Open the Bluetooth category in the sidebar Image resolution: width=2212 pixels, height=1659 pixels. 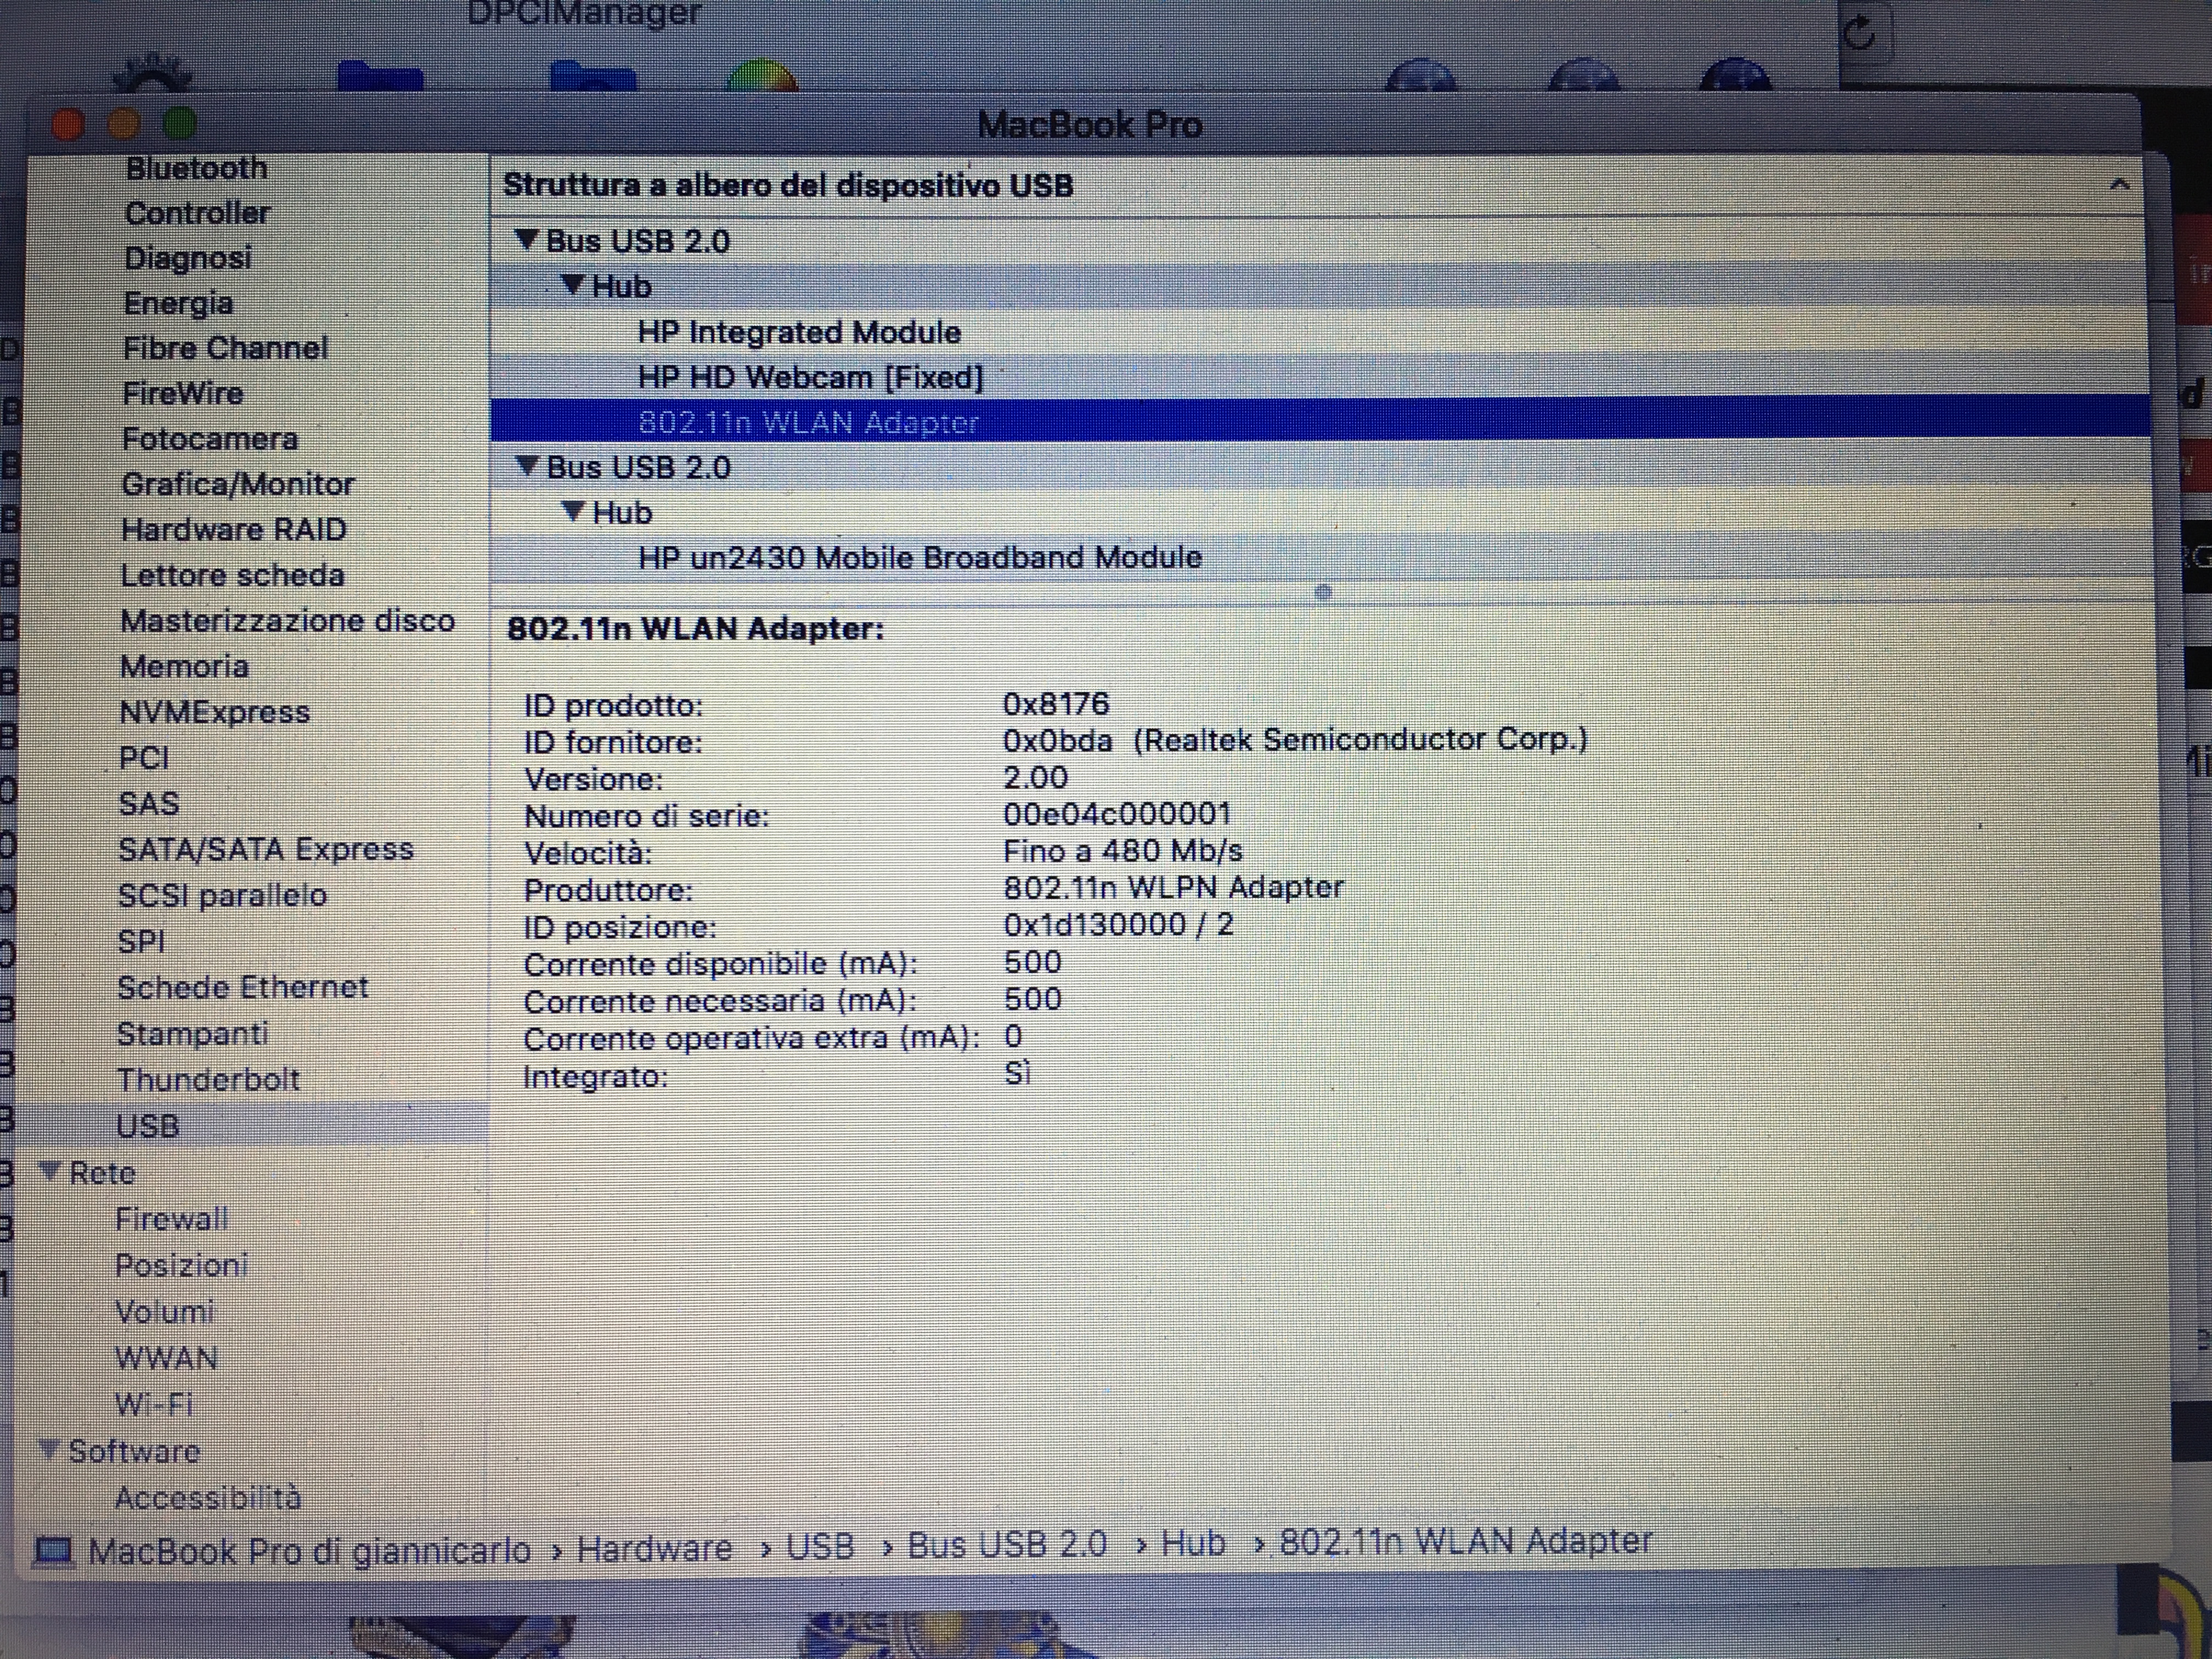click(x=196, y=168)
